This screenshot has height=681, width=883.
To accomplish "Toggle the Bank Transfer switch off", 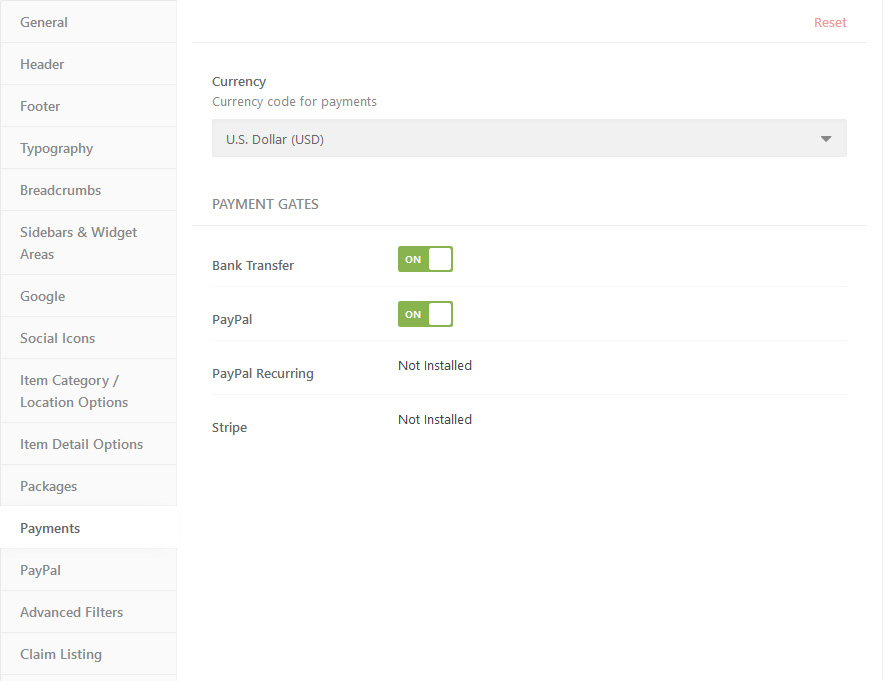I will 425,259.
